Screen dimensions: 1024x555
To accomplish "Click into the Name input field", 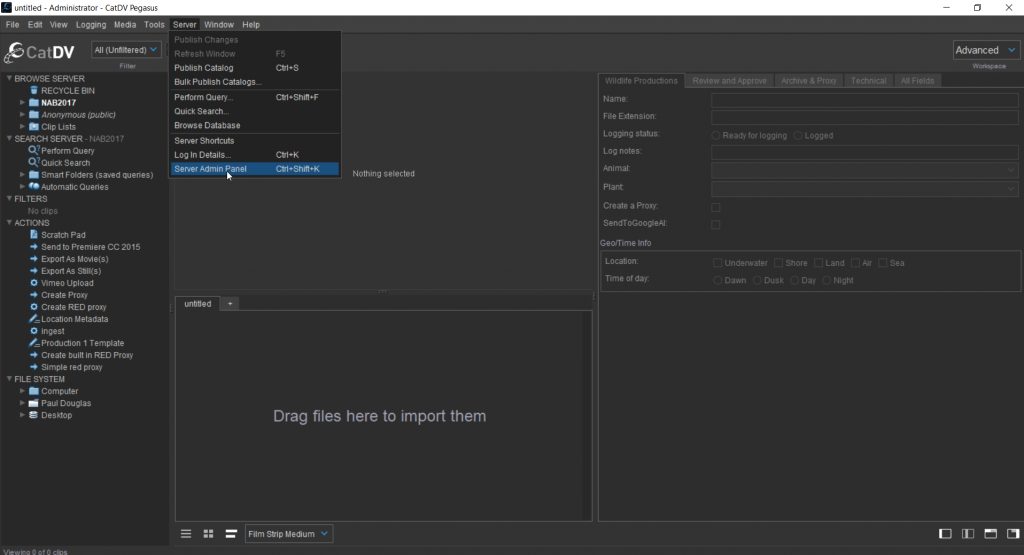I will tap(864, 100).
